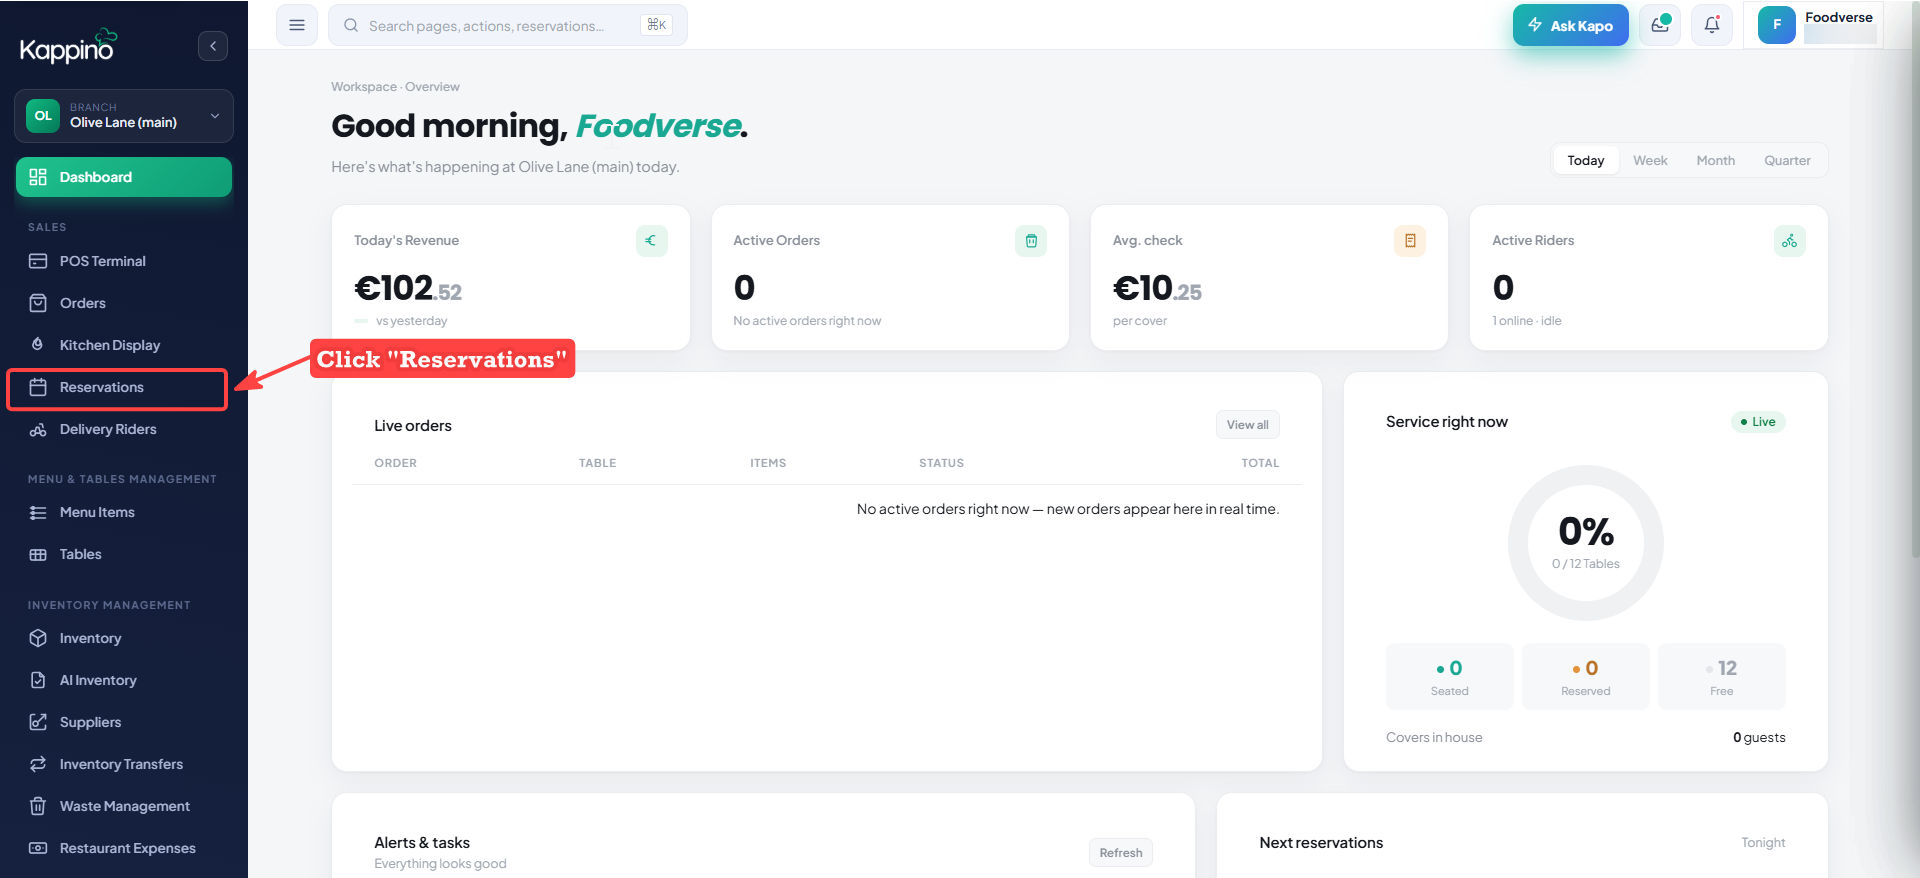
Task: Click the 0% table occupancy gauge
Action: [1586, 543]
